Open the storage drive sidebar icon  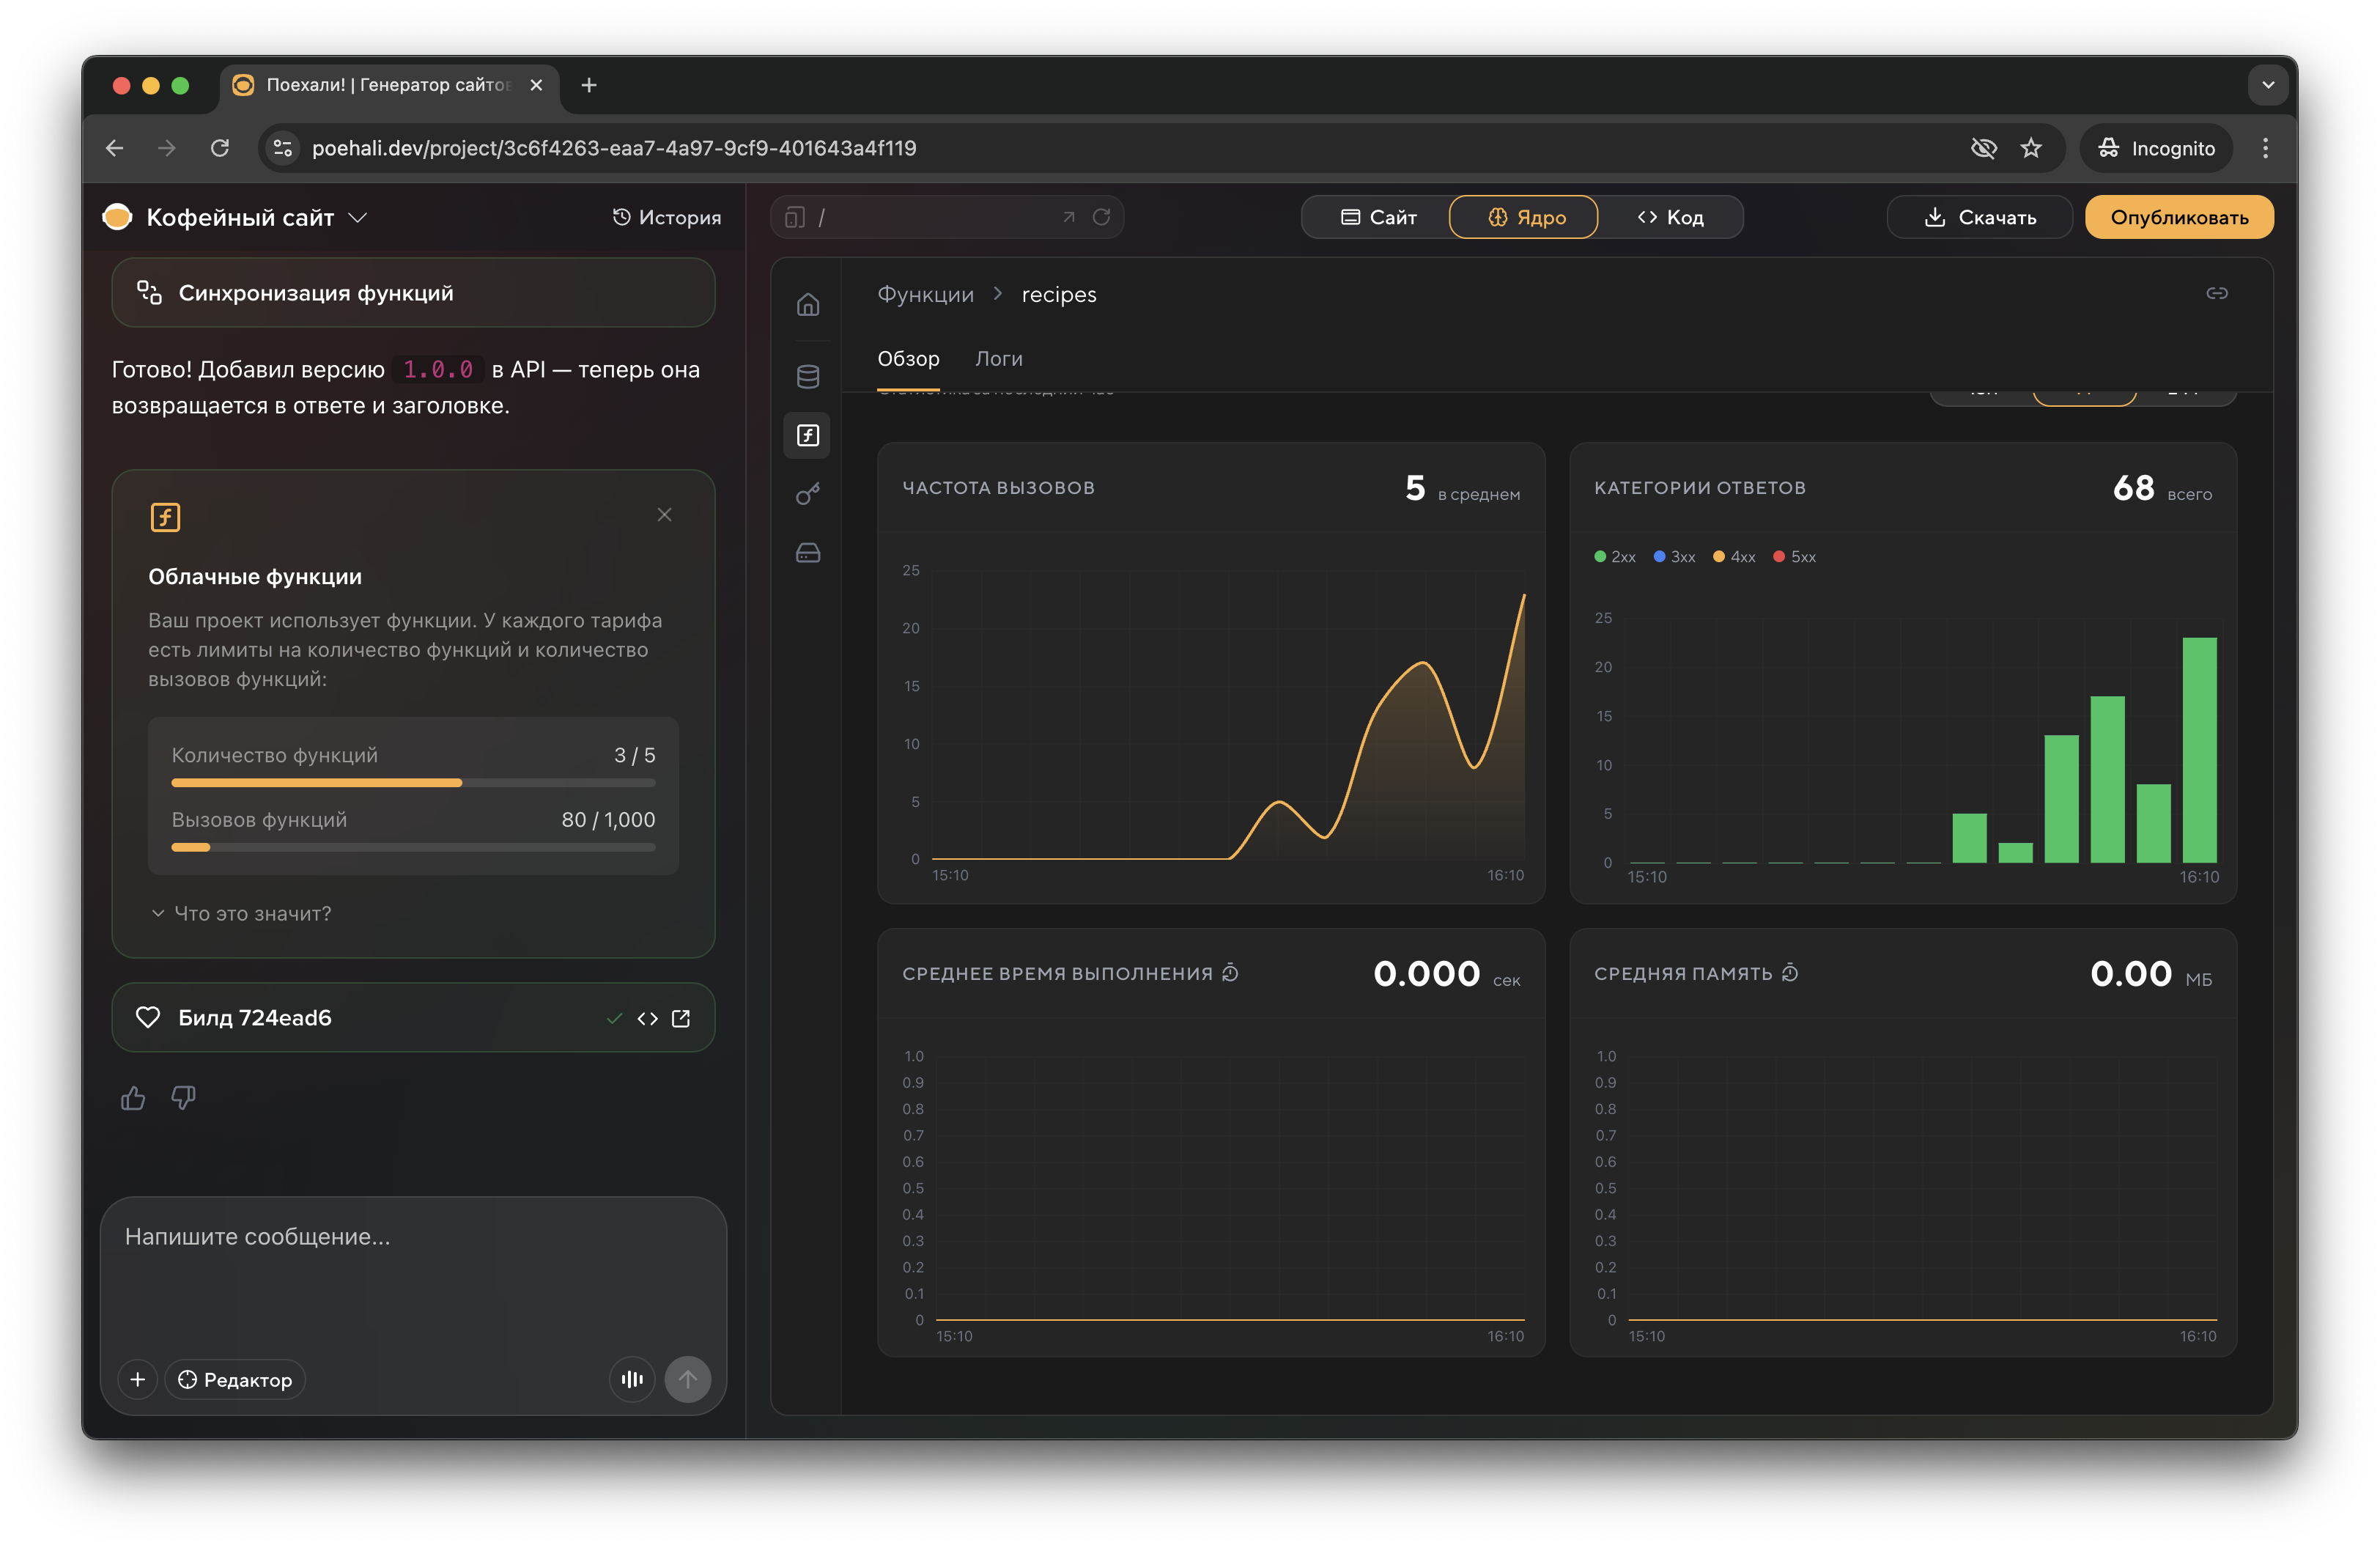pyautogui.click(x=808, y=553)
